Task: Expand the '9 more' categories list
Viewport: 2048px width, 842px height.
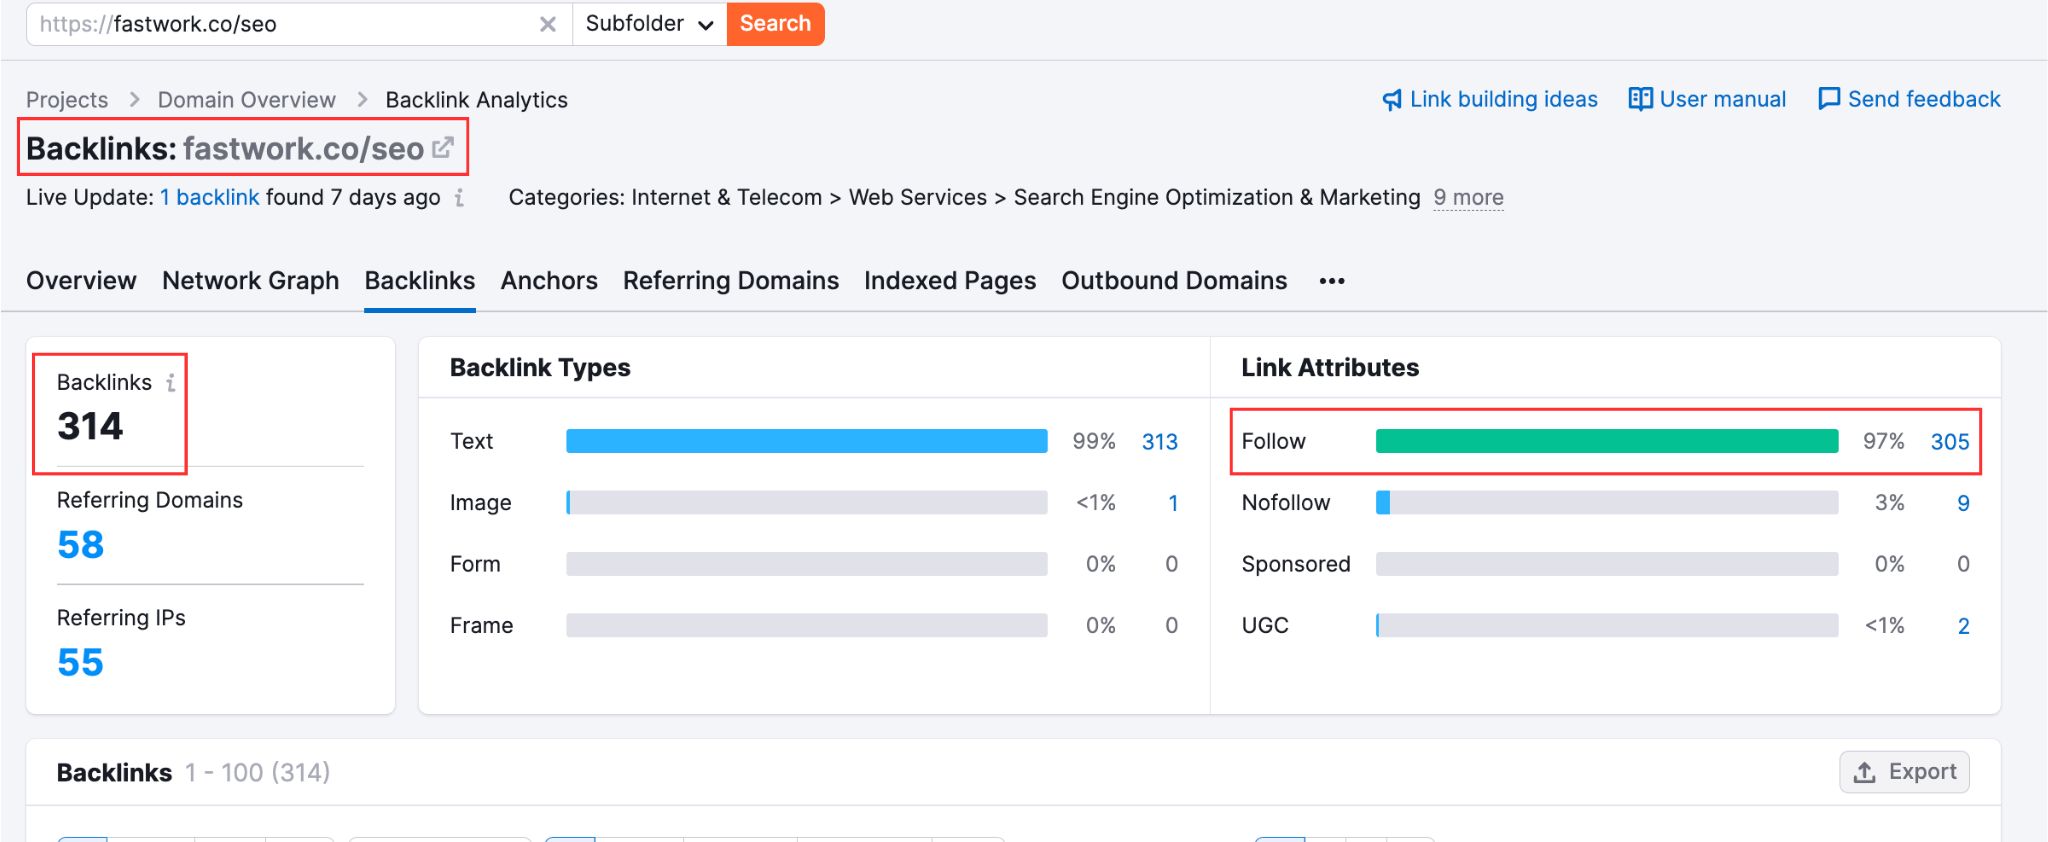Action: [x=1468, y=198]
